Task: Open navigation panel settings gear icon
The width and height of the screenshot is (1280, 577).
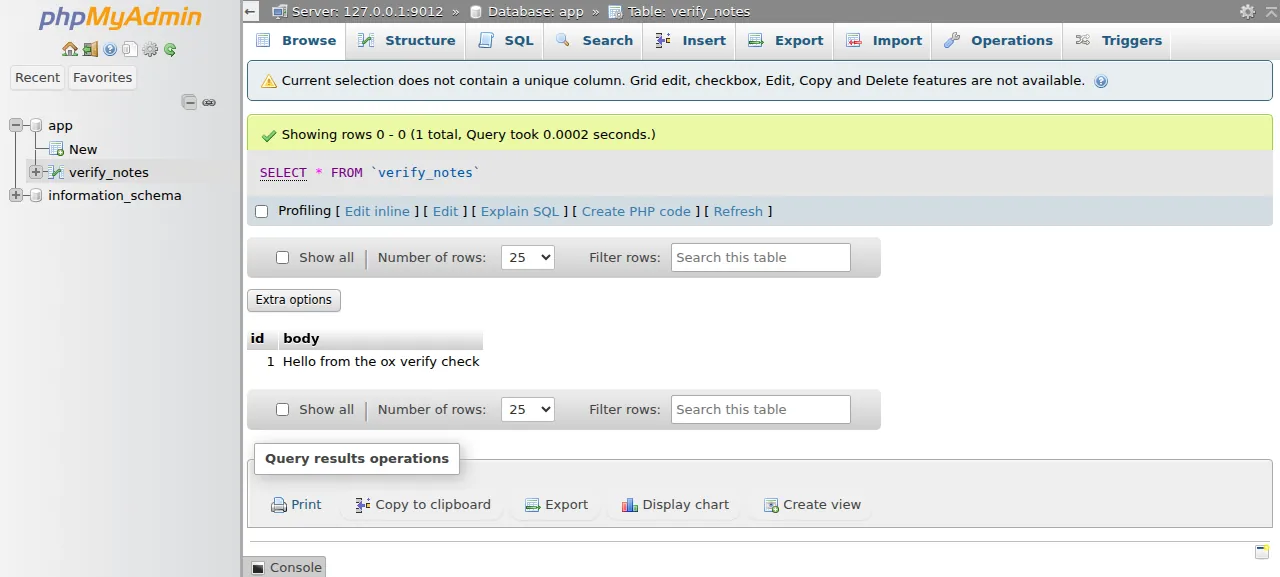Action: [x=150, y=49]
